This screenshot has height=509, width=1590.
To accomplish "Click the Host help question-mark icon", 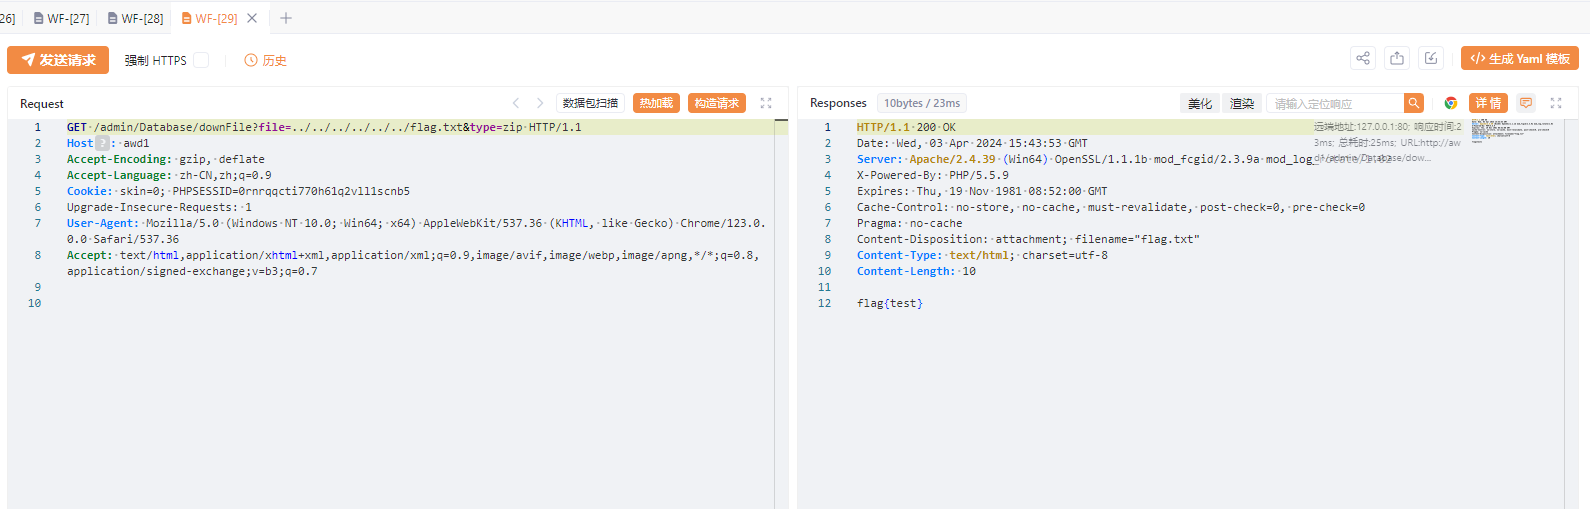I will point(102,143).
